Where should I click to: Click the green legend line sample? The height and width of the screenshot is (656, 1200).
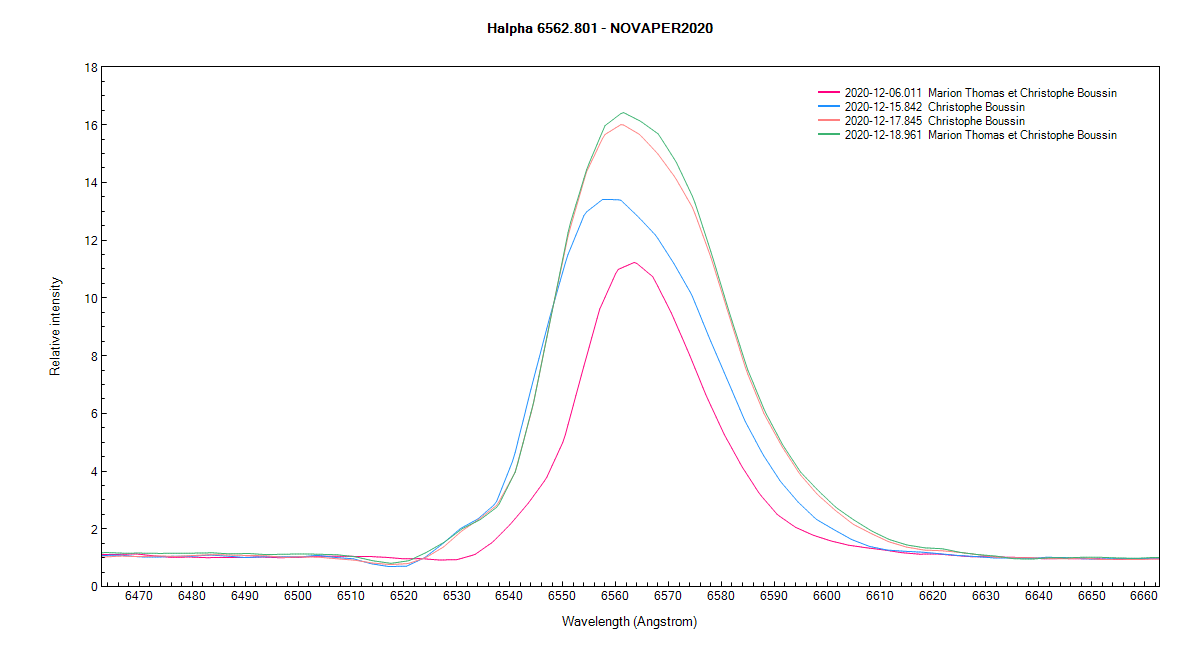click(x=830, y=134)
